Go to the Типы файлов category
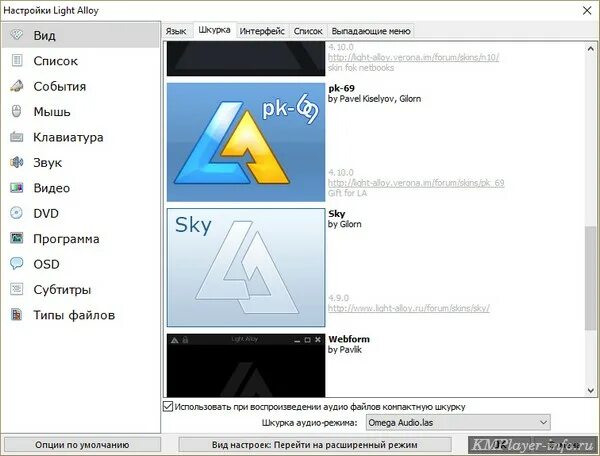 click(x=80, y=315)
